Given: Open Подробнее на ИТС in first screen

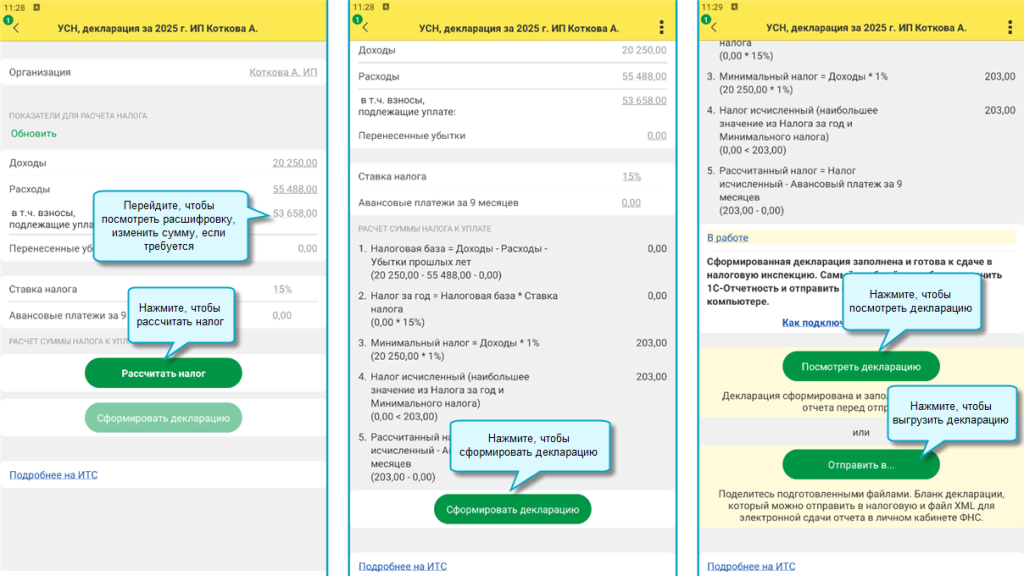Looking at the screenshot, I should click(x=54, y=475).
